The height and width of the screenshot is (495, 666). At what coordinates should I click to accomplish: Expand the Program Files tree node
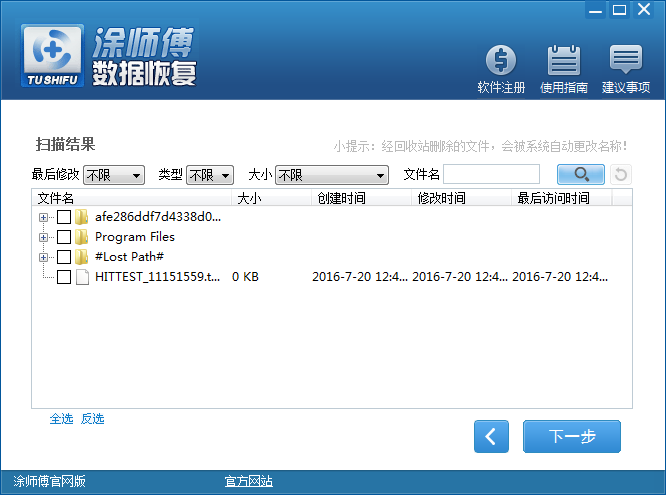43,237
